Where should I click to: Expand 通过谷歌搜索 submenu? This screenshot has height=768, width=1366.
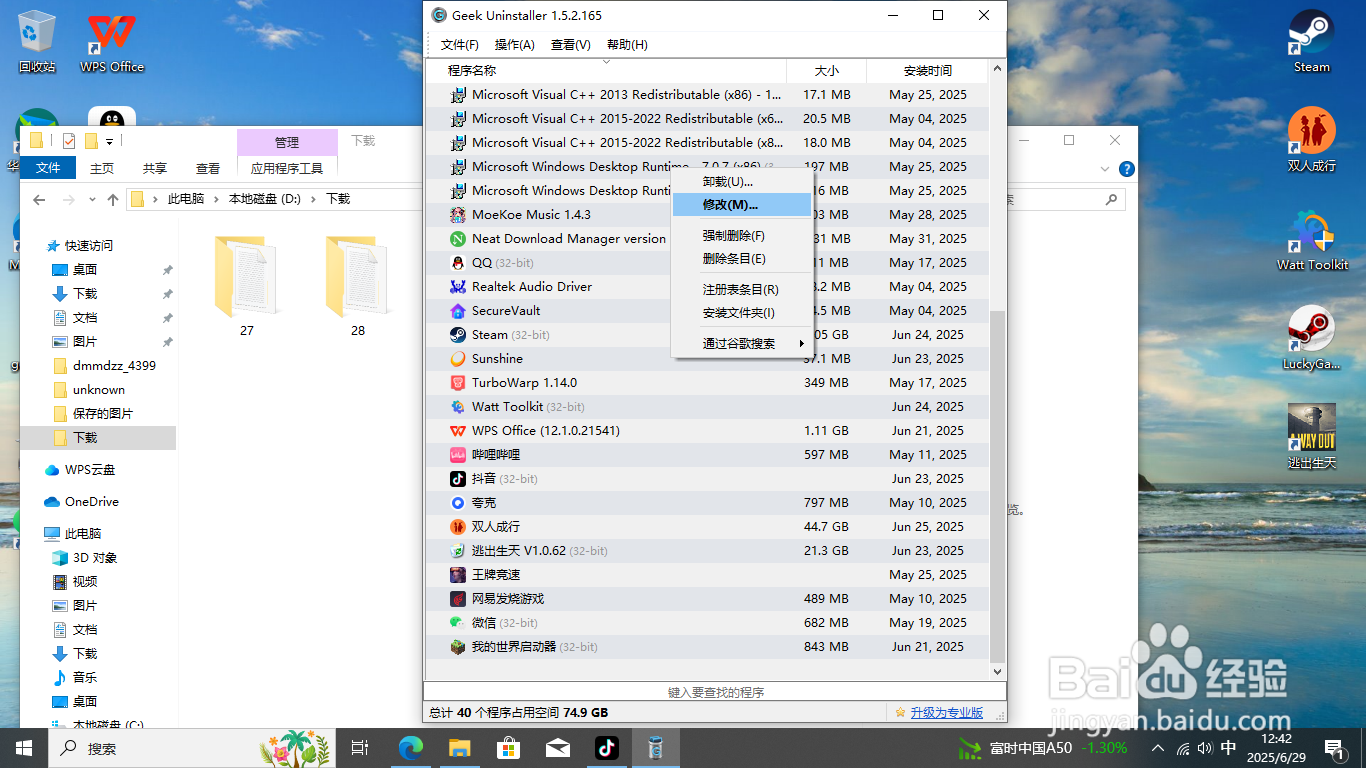tap(741, 344)
